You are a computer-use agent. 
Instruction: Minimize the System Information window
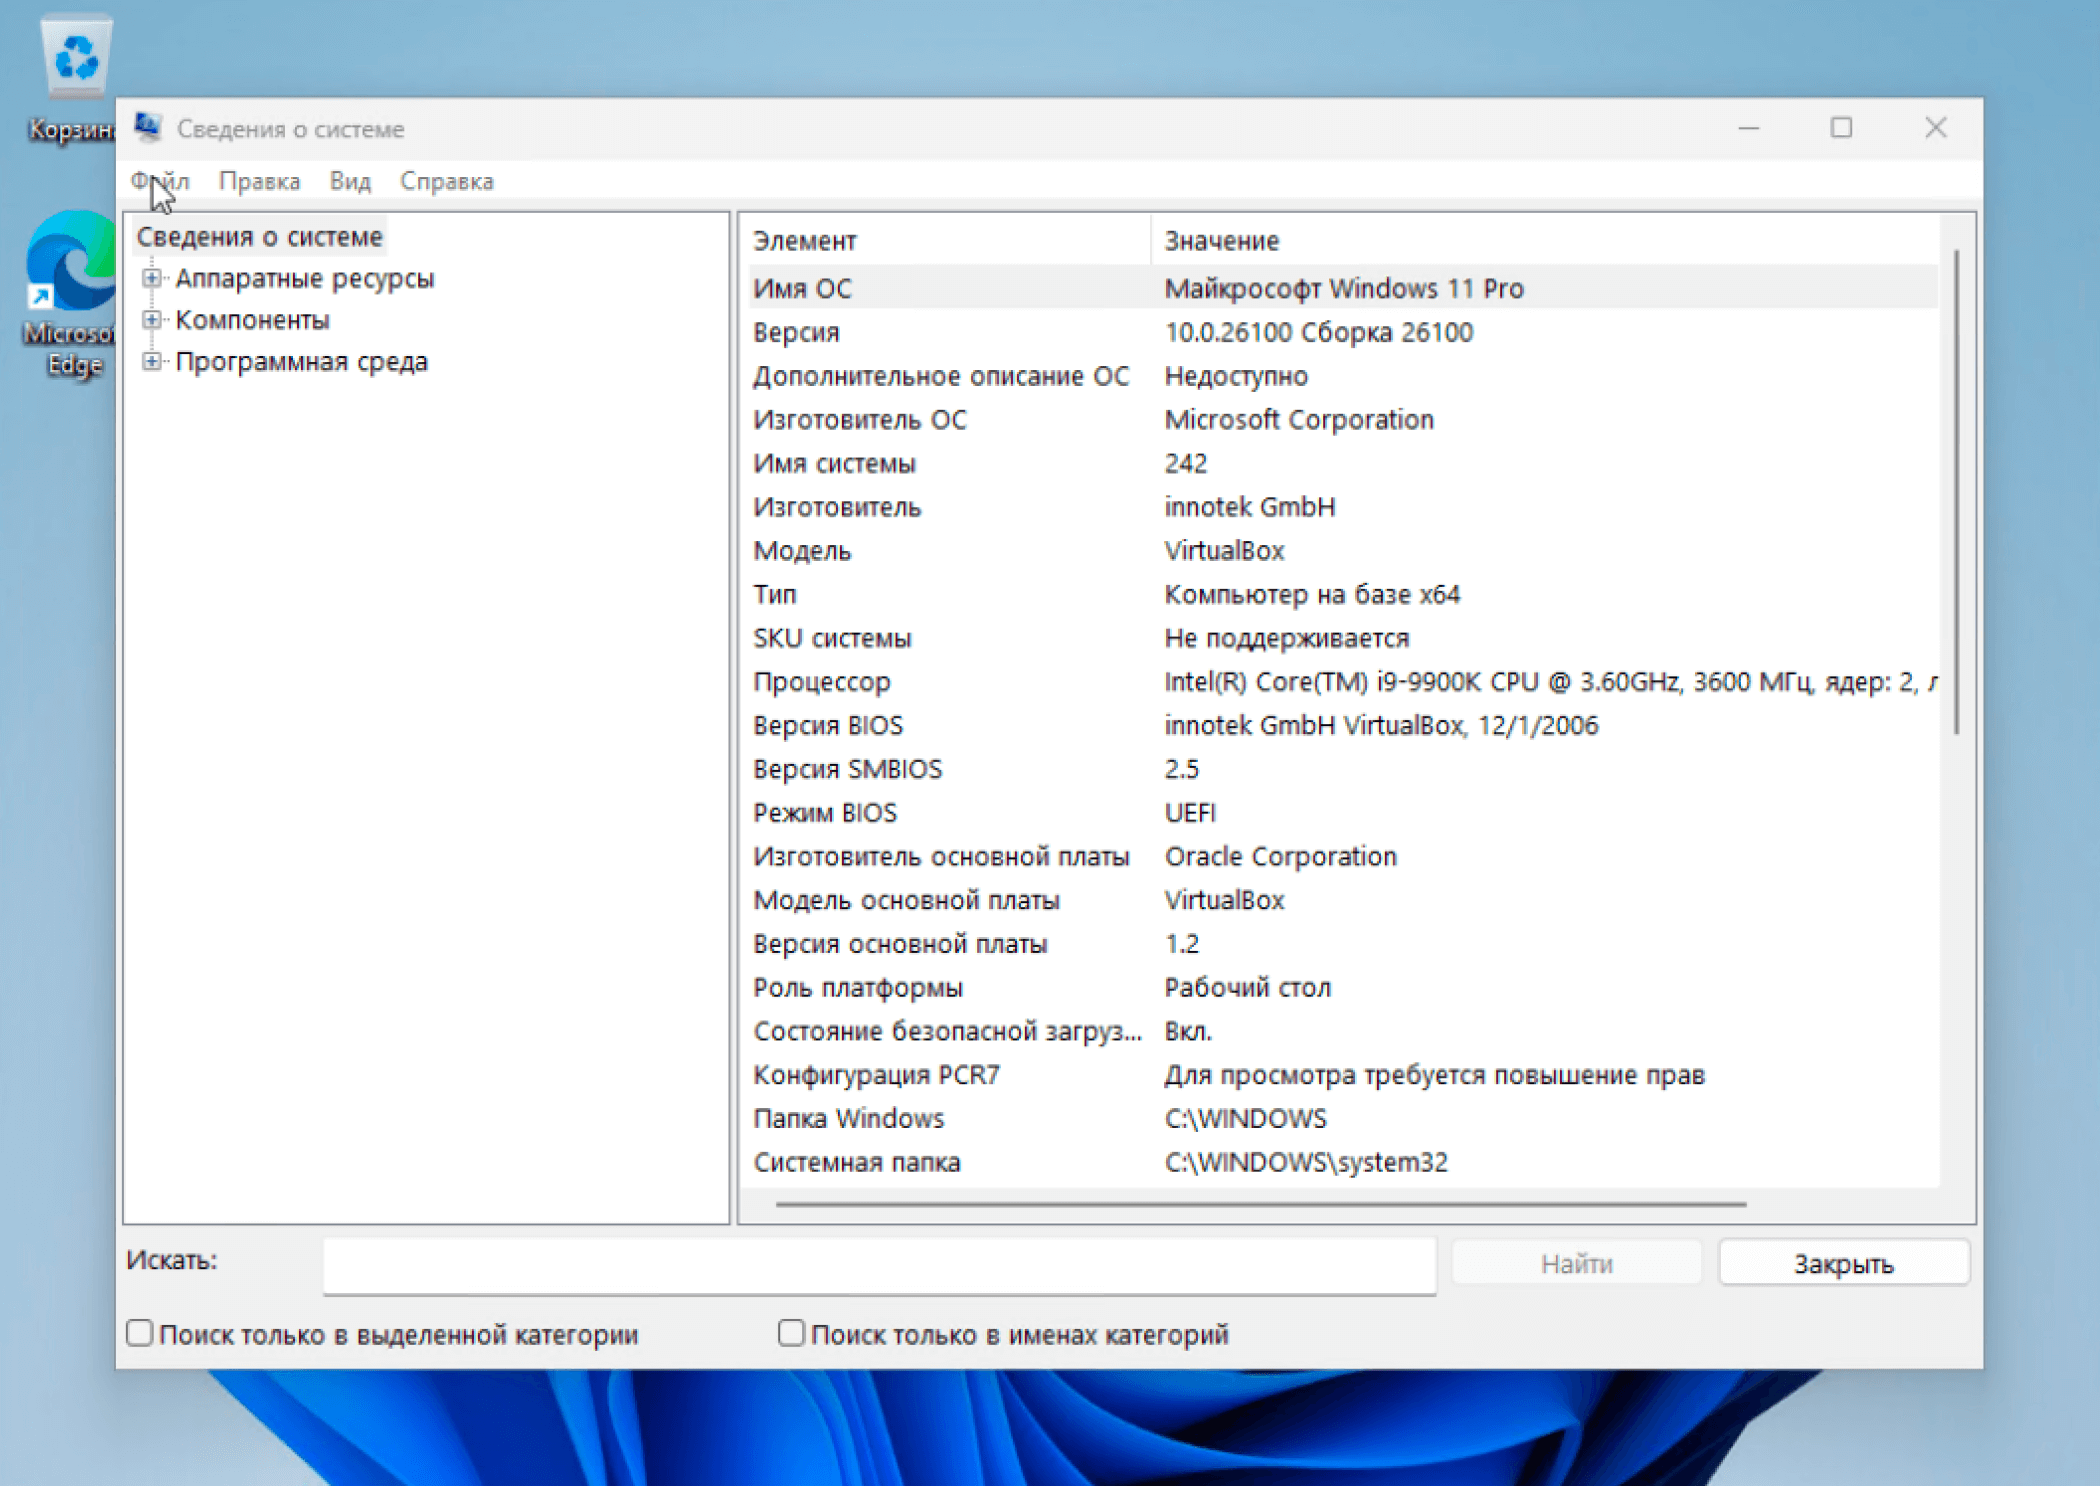[x=1748, y=128]
